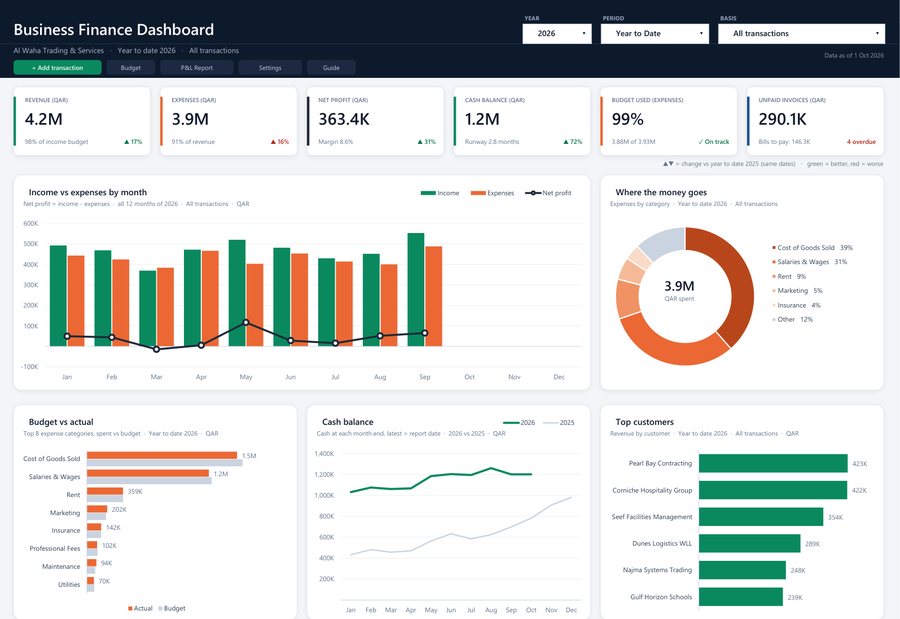Click the 'Utilities' budget category label
900x619 pixels.
(x=69, y=585)
